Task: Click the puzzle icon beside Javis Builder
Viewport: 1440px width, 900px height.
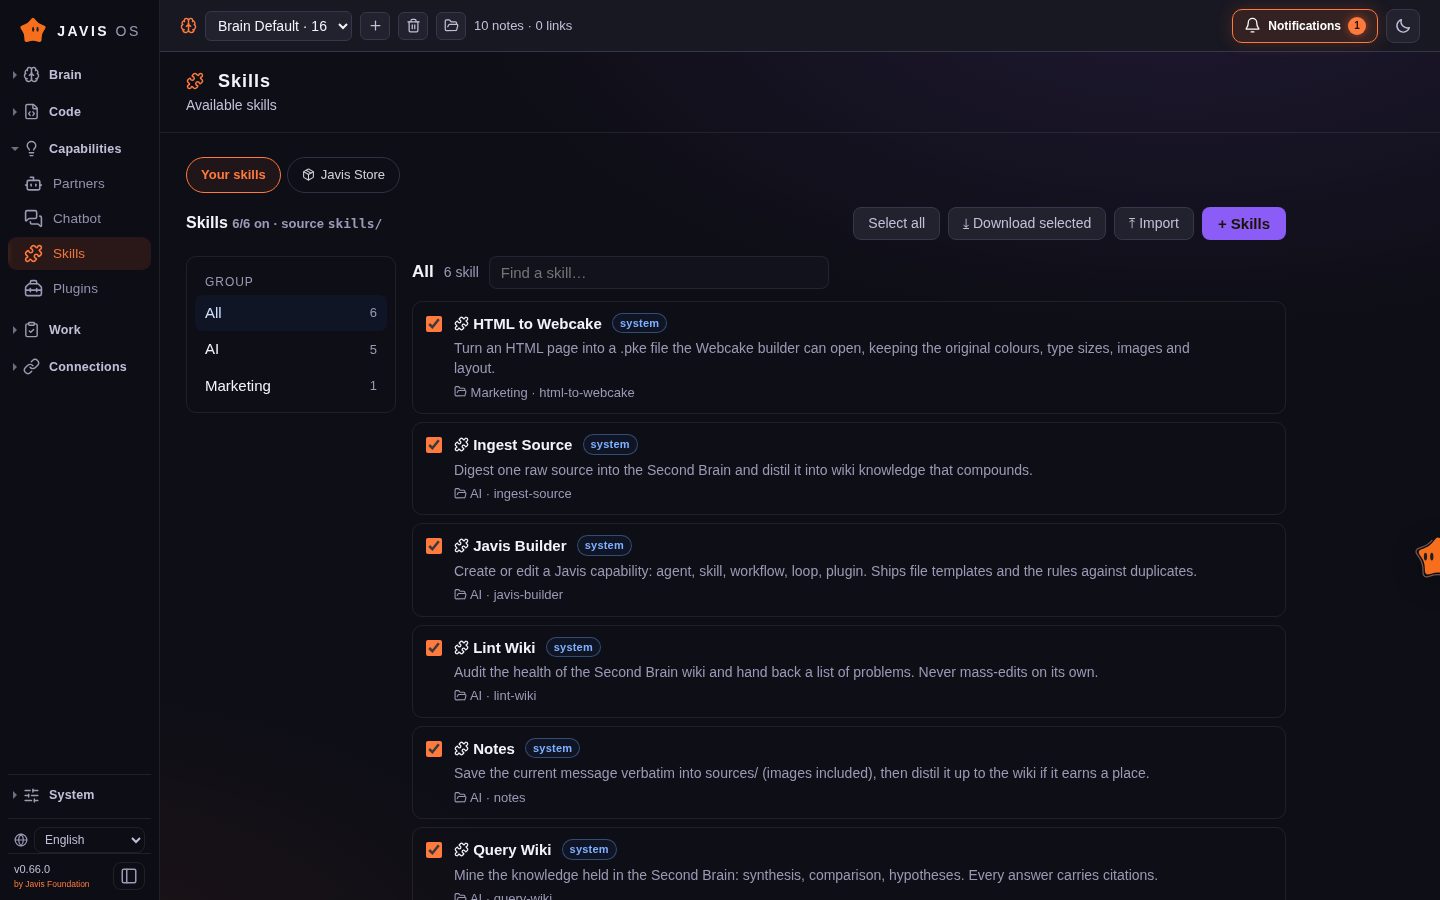Action: [x=461, y=546]
